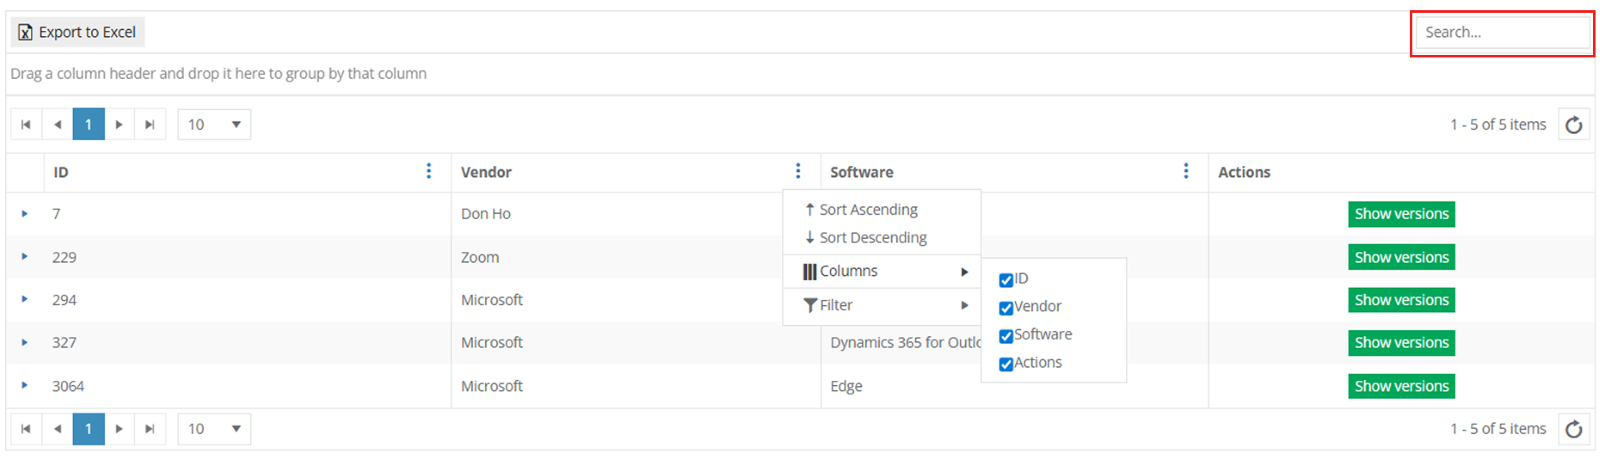
Task: Click the top refresh icon
Action: tap(1573, 125)
